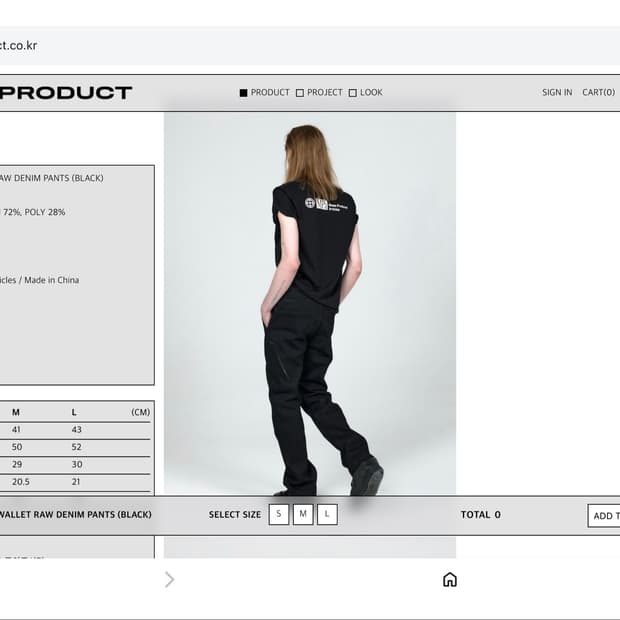
Task: Tap the home icon in bottom bar
Action: pos(450,580)
